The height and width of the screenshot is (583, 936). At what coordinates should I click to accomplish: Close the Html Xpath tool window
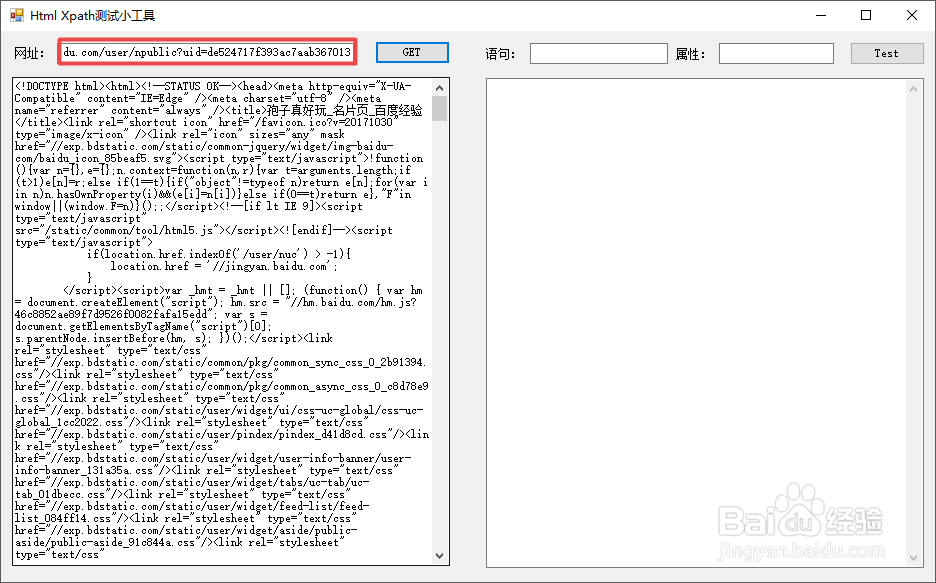point(912,16)
